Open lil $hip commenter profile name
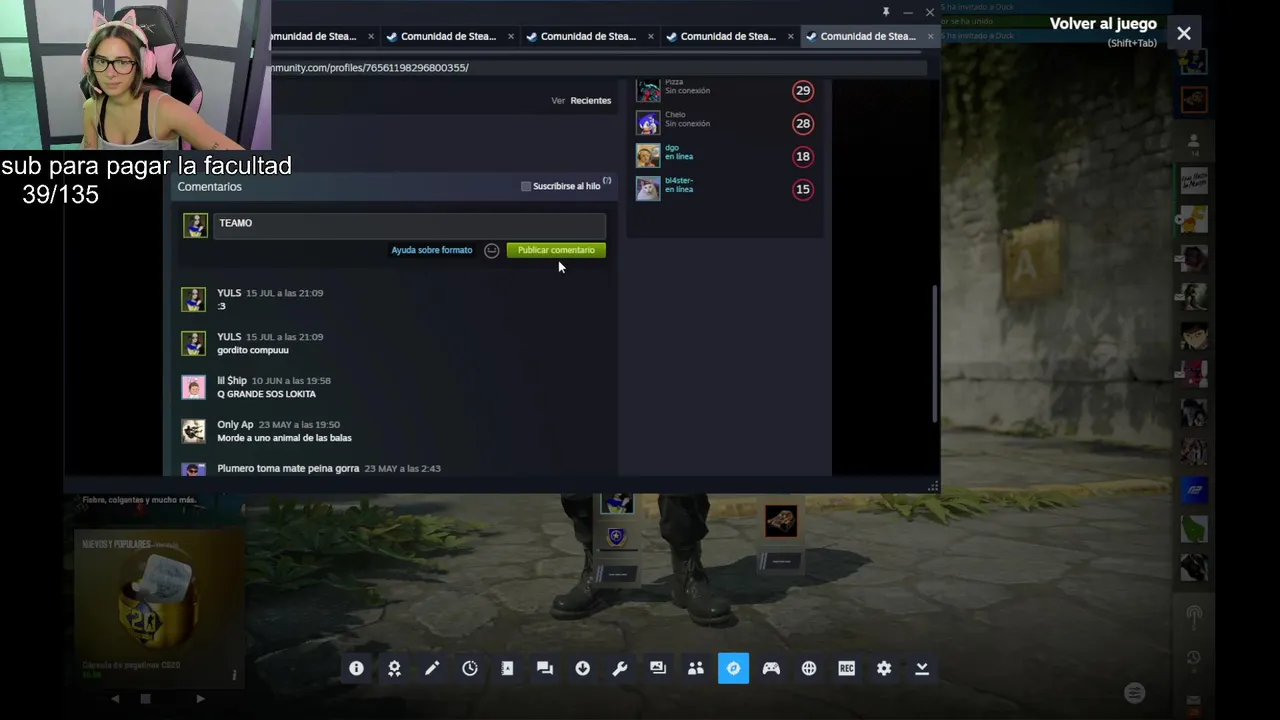Viewport: 1280px width, 720px height. (x=232, y=381)
